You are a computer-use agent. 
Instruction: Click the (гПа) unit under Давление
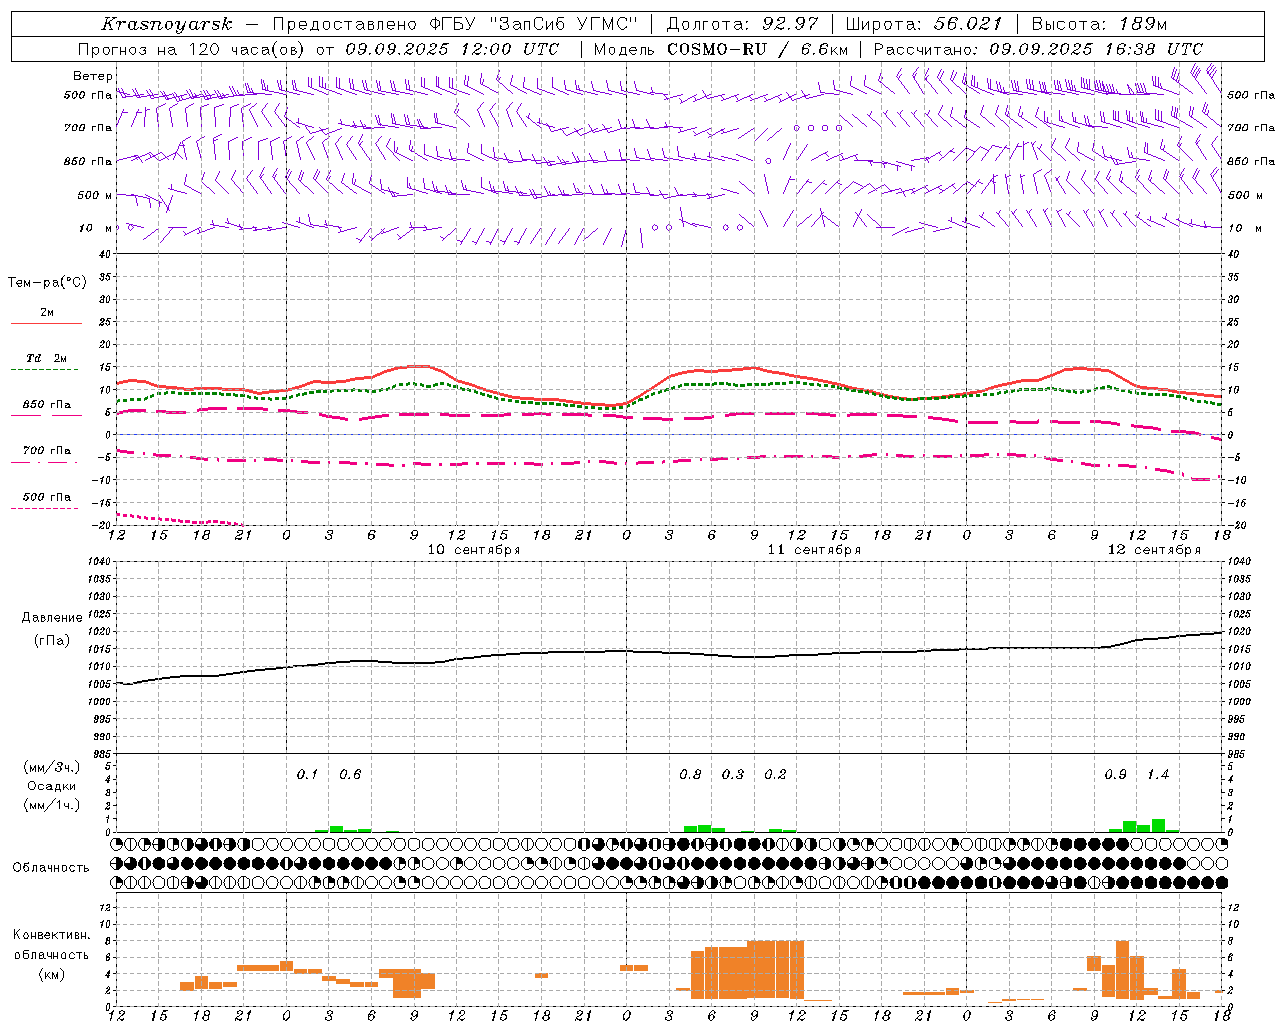tap(52, 641)
